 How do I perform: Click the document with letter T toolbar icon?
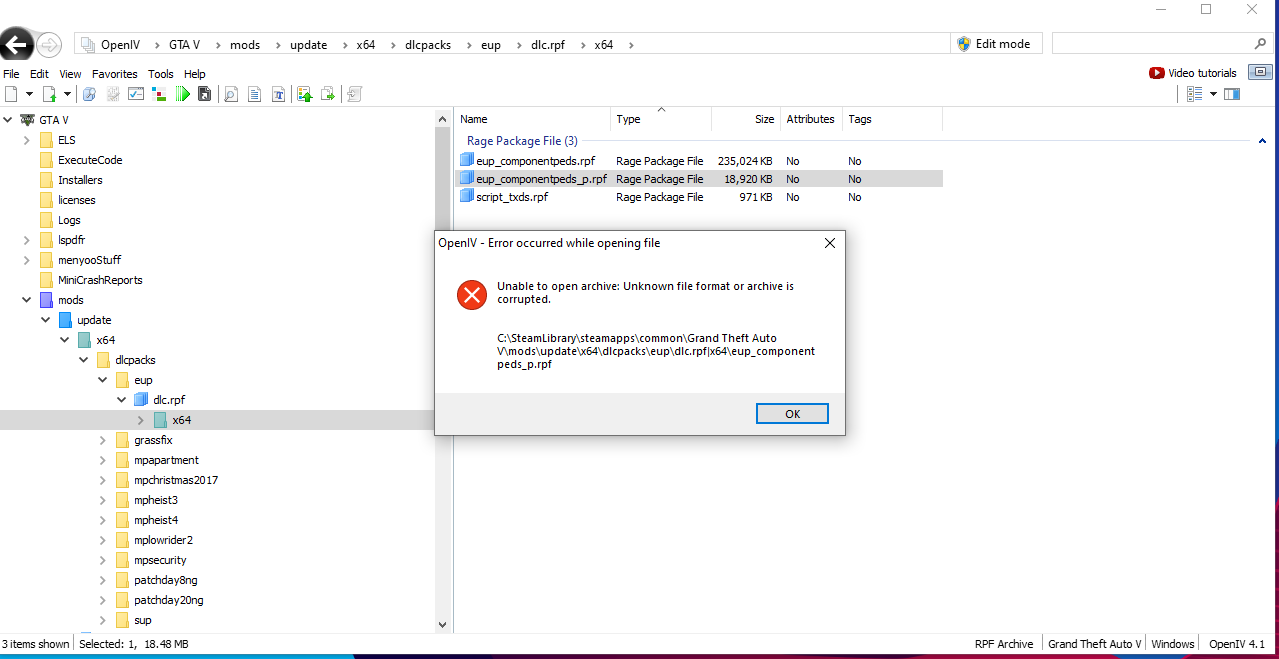(x=278, y=94)
